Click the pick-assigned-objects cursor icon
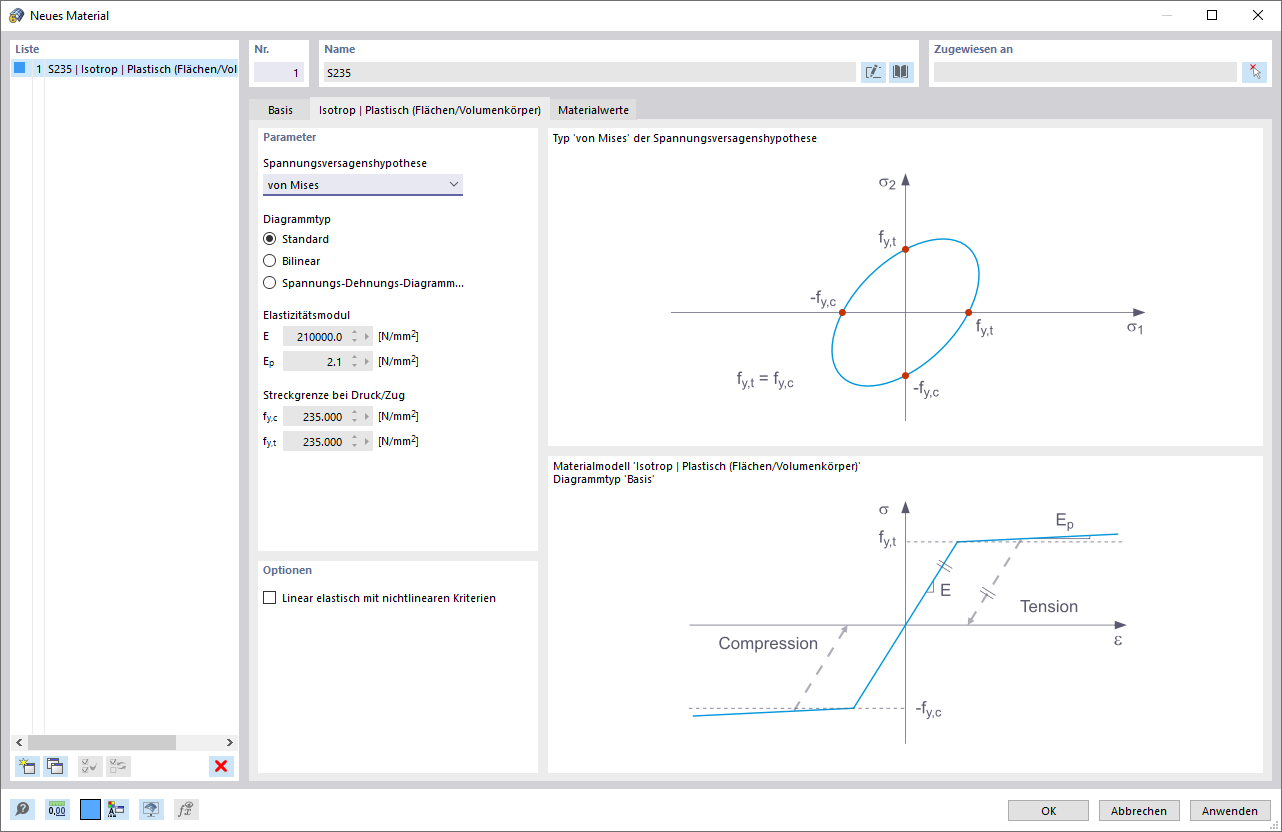This screenshot has height=832, width=1282. click(1255, 72)
